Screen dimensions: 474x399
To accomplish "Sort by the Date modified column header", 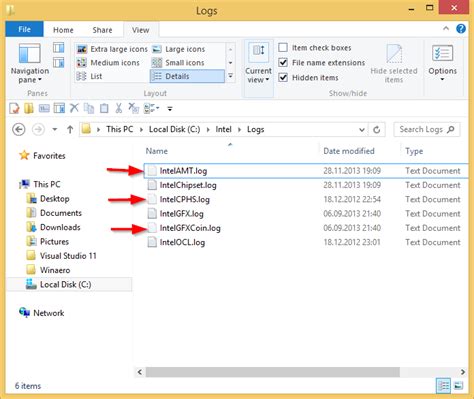I will pyautogui.click(x=349, y=151).
